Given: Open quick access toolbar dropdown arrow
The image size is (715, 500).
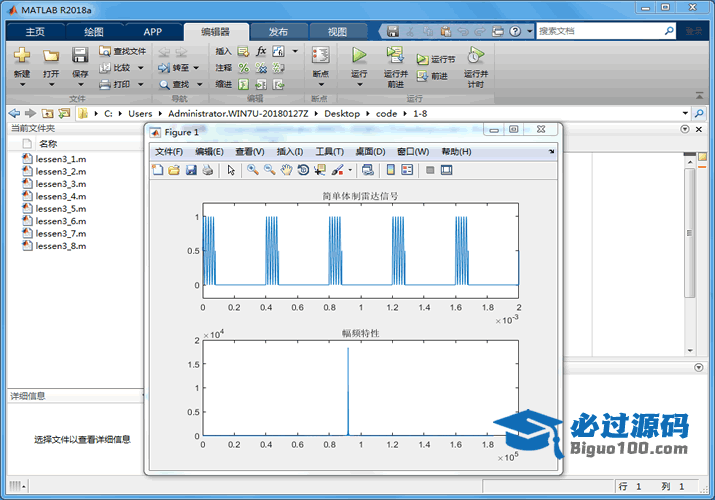Looking at the screenshot, I should tap(529, 31).
